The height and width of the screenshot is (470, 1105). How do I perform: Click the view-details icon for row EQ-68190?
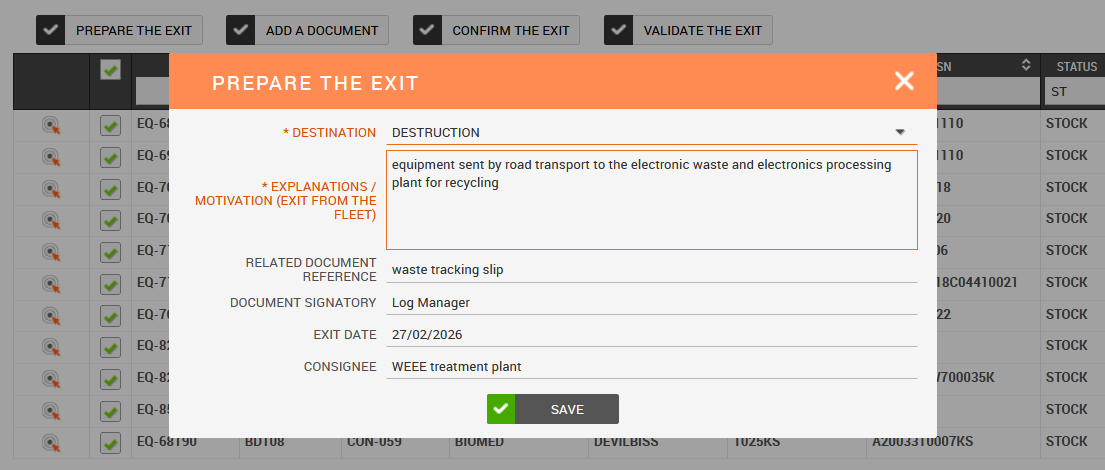[x=51, y=441]
